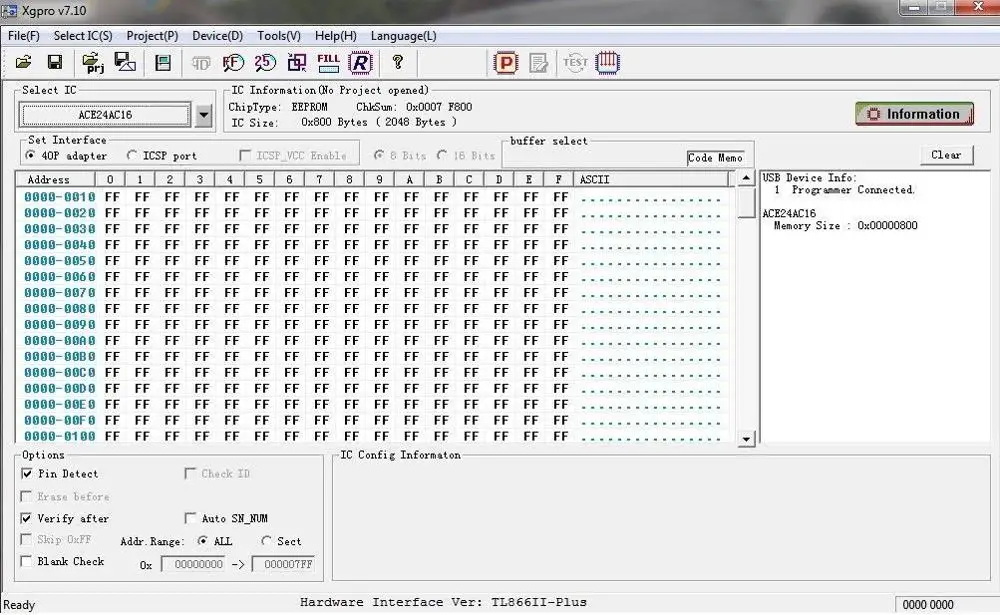Image resolution: width=1000 pixels, height=615 pixels.
Task: Click the address row 0000-00A0
Action: (59, 340)
